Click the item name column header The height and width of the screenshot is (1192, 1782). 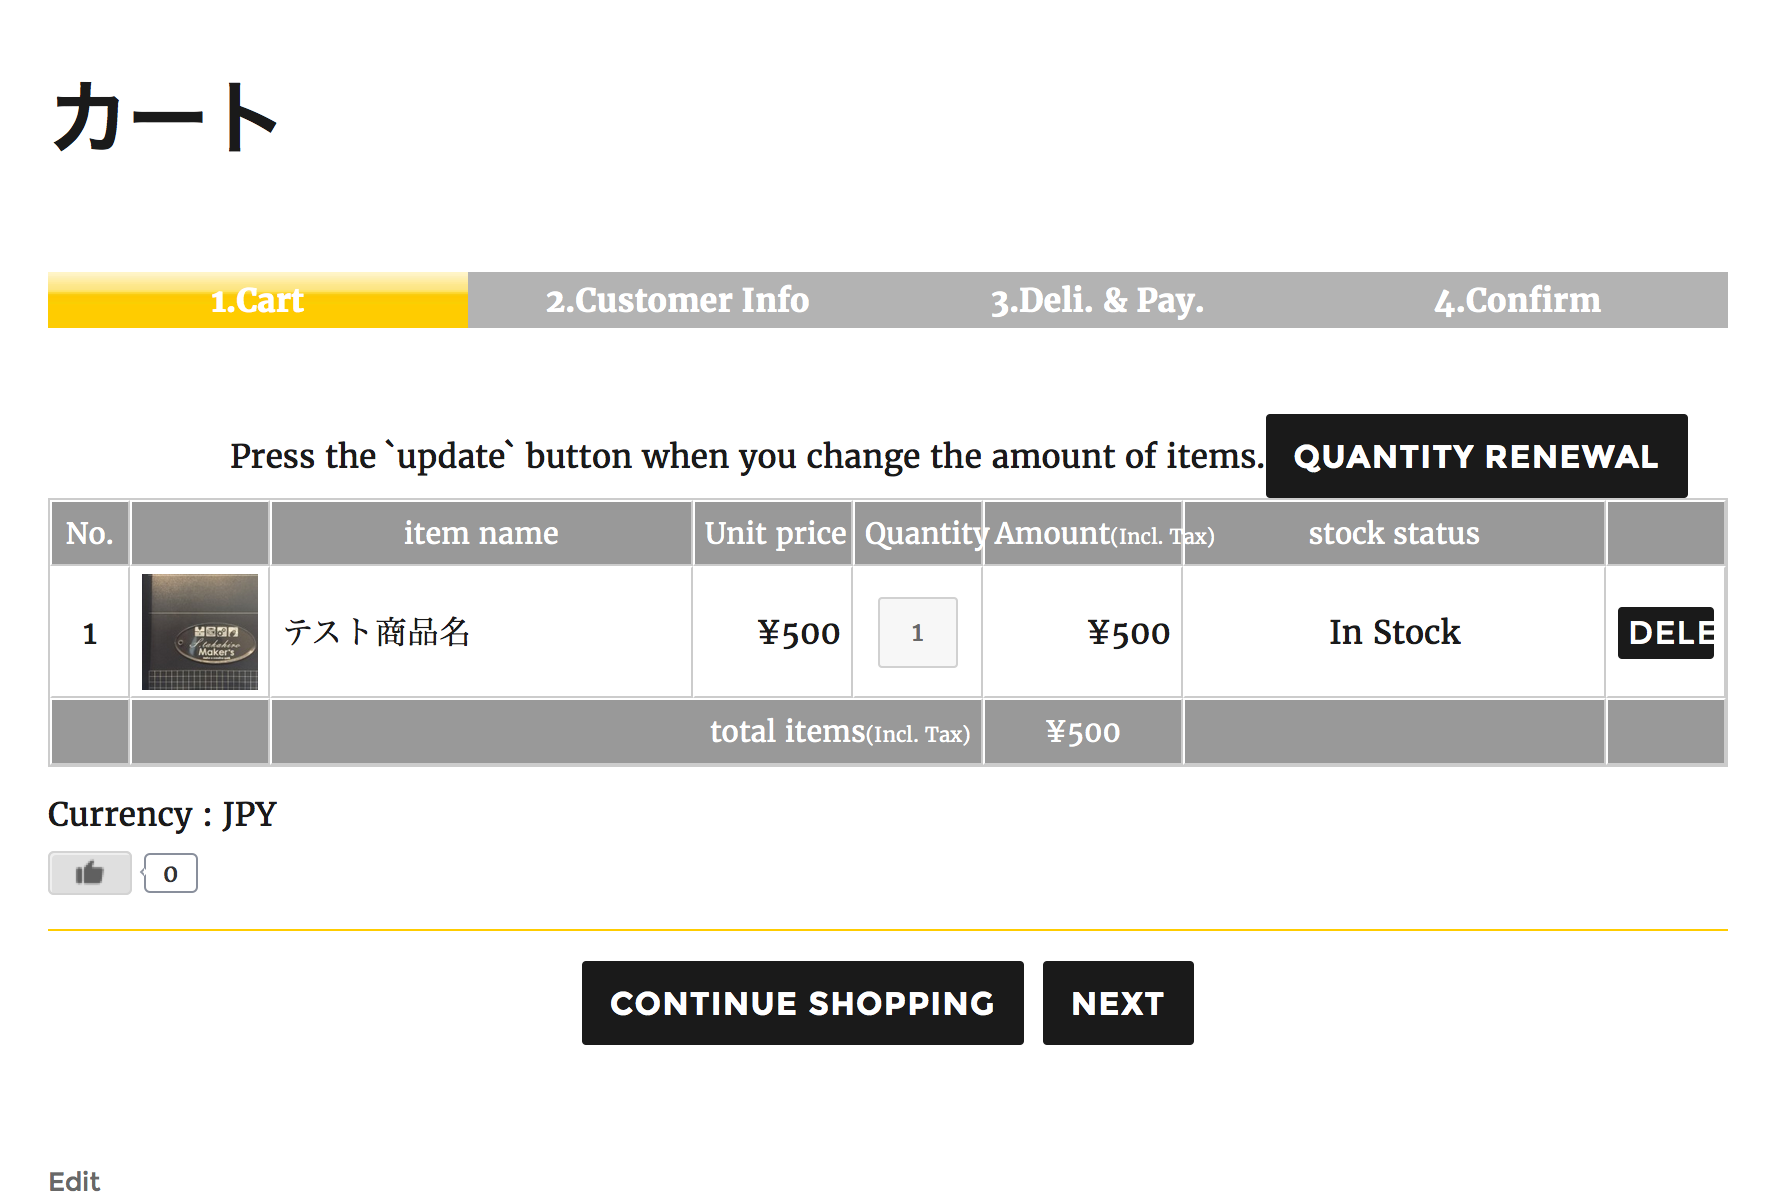coord(481,533)
